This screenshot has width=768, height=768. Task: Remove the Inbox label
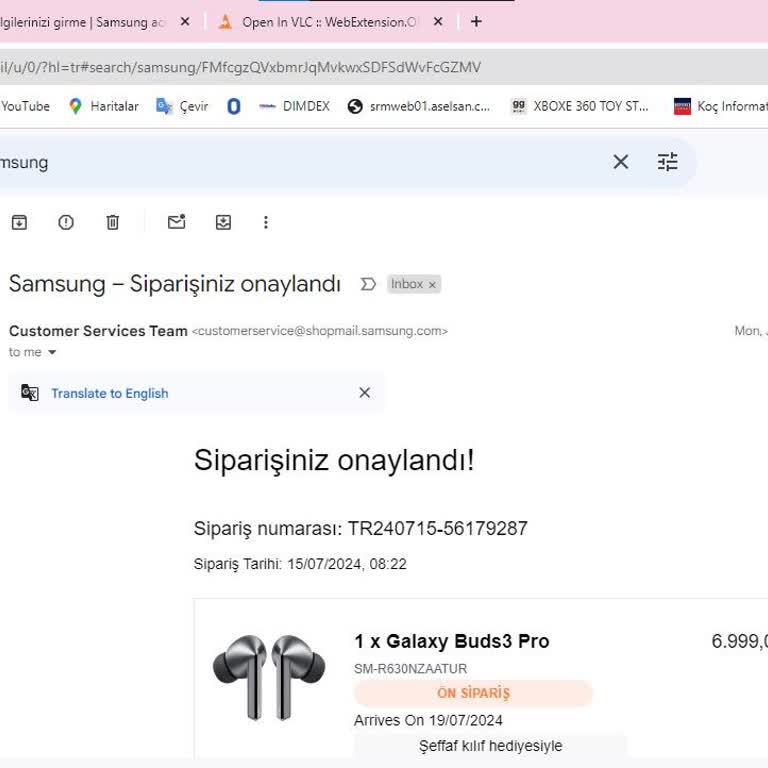[x=432, y=285]
